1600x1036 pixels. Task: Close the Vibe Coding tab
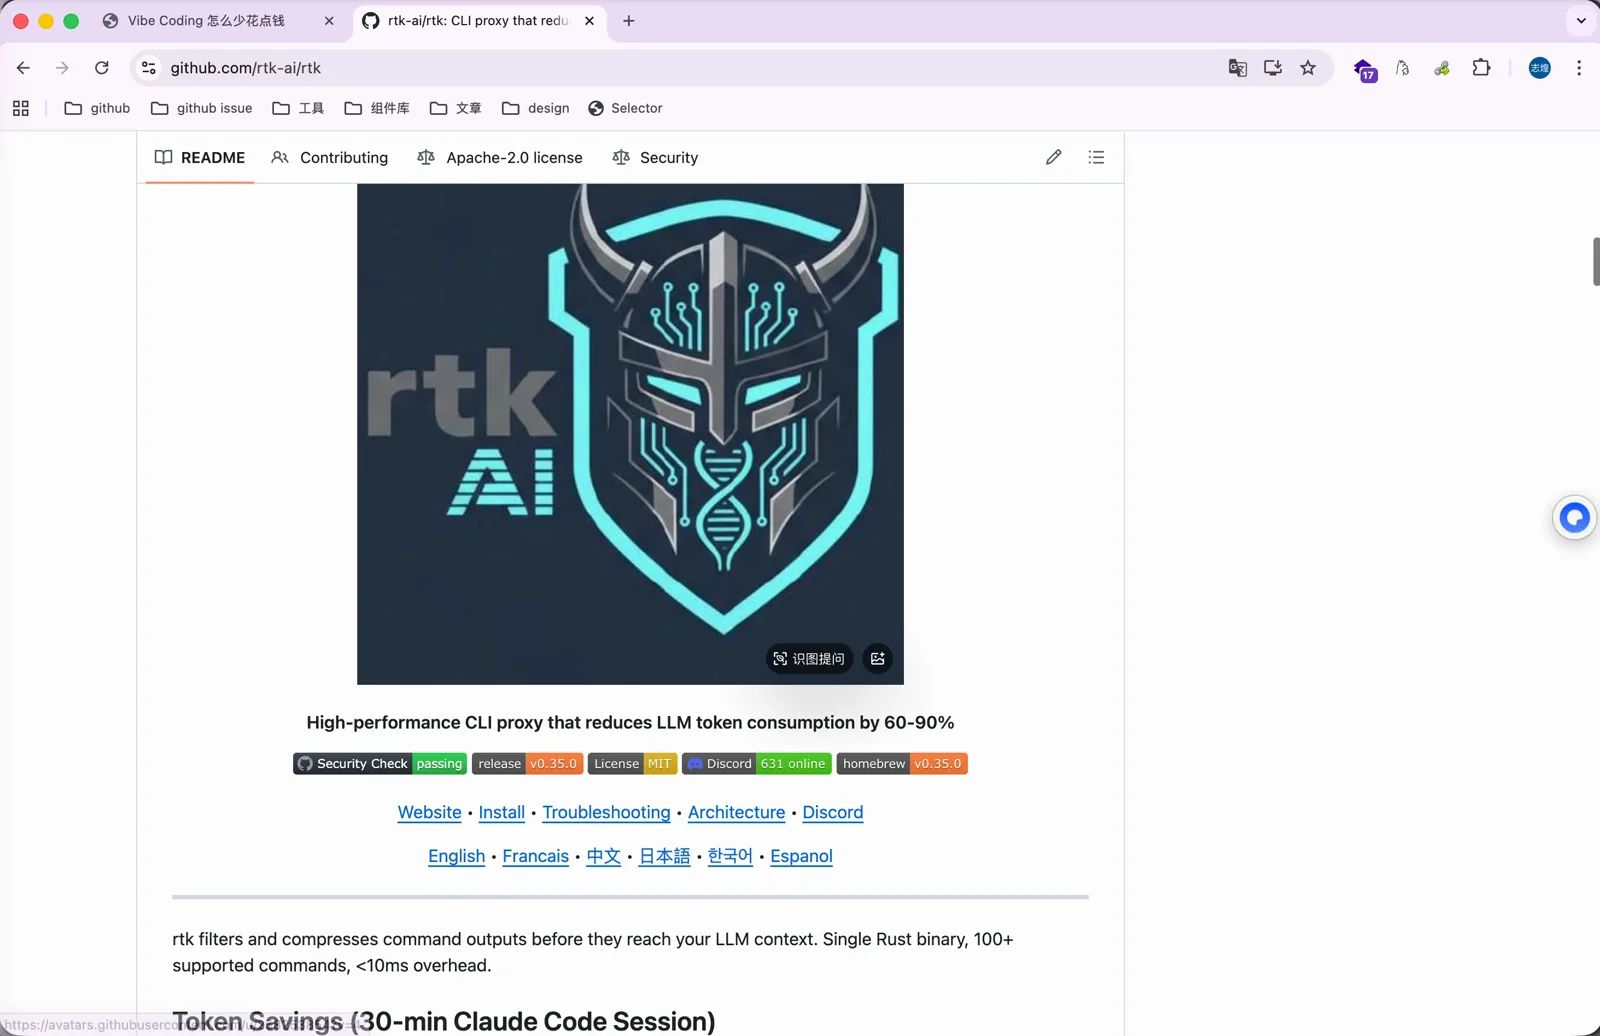[x=329, y=21]
